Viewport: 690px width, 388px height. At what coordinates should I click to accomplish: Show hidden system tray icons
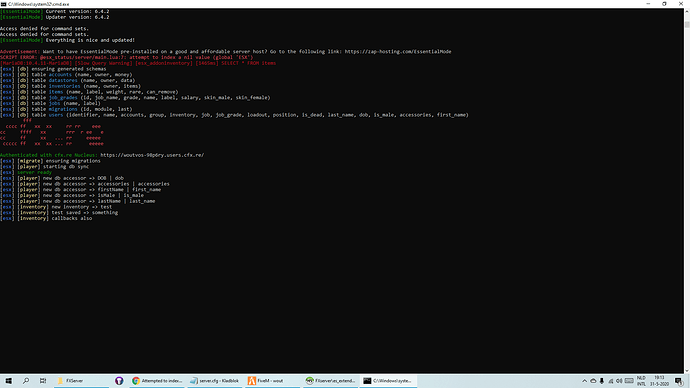click(x=584, y=381)
